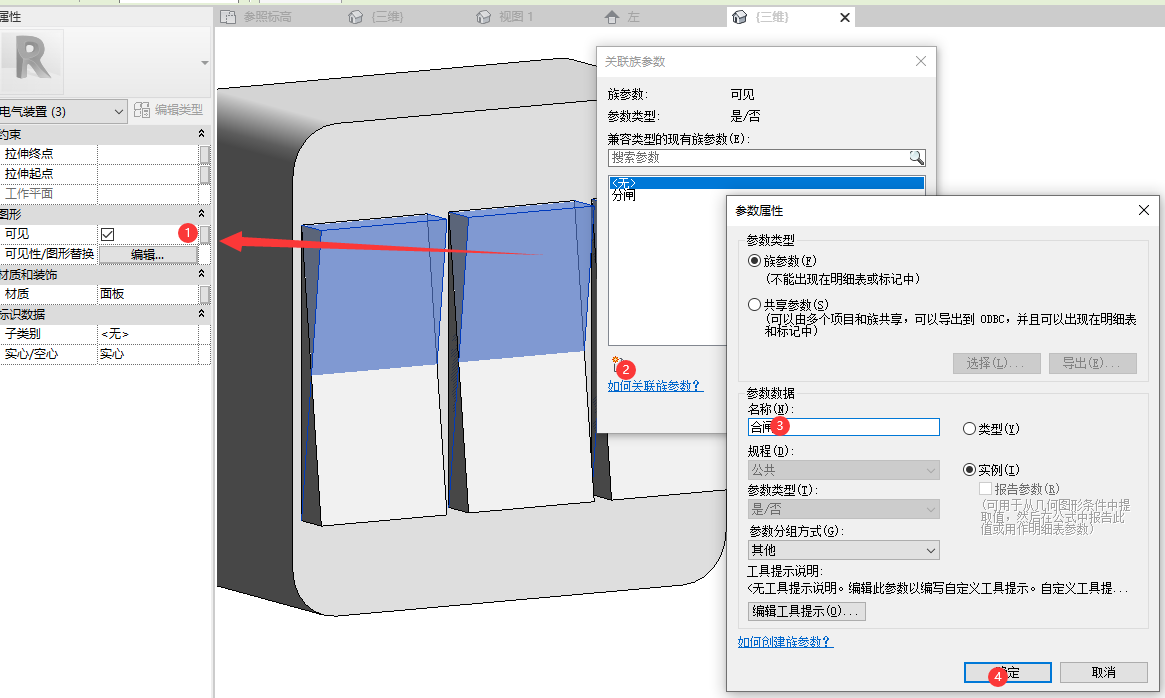Open the 如何创建族参数 help link
Image resolution: width=1165 pixels, height=698 pixels.
785,642
